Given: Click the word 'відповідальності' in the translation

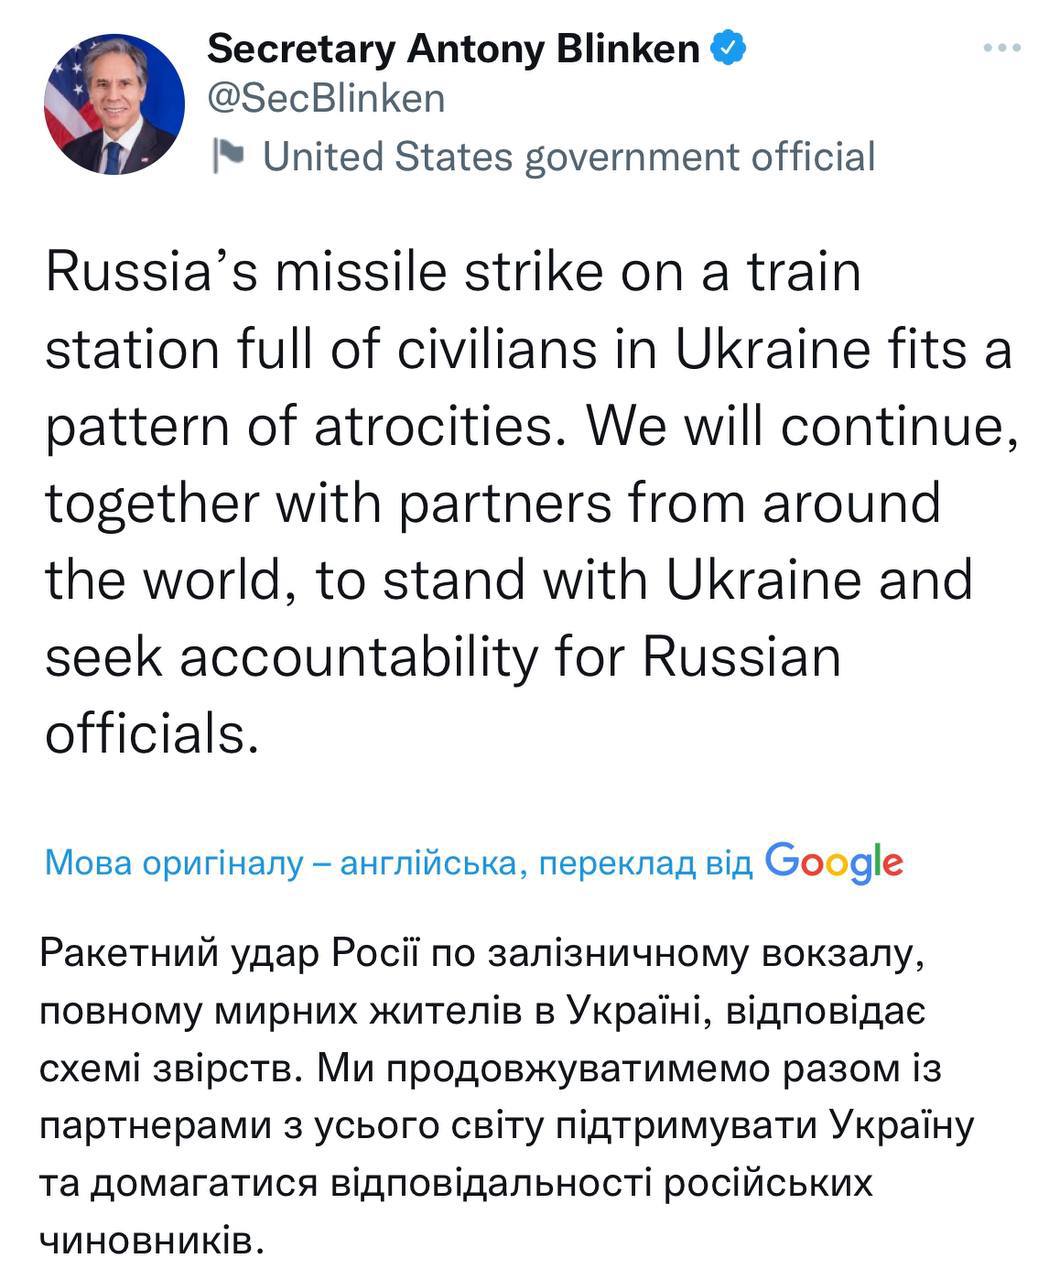Looking at the screenshot, I should pos(490,1184).
